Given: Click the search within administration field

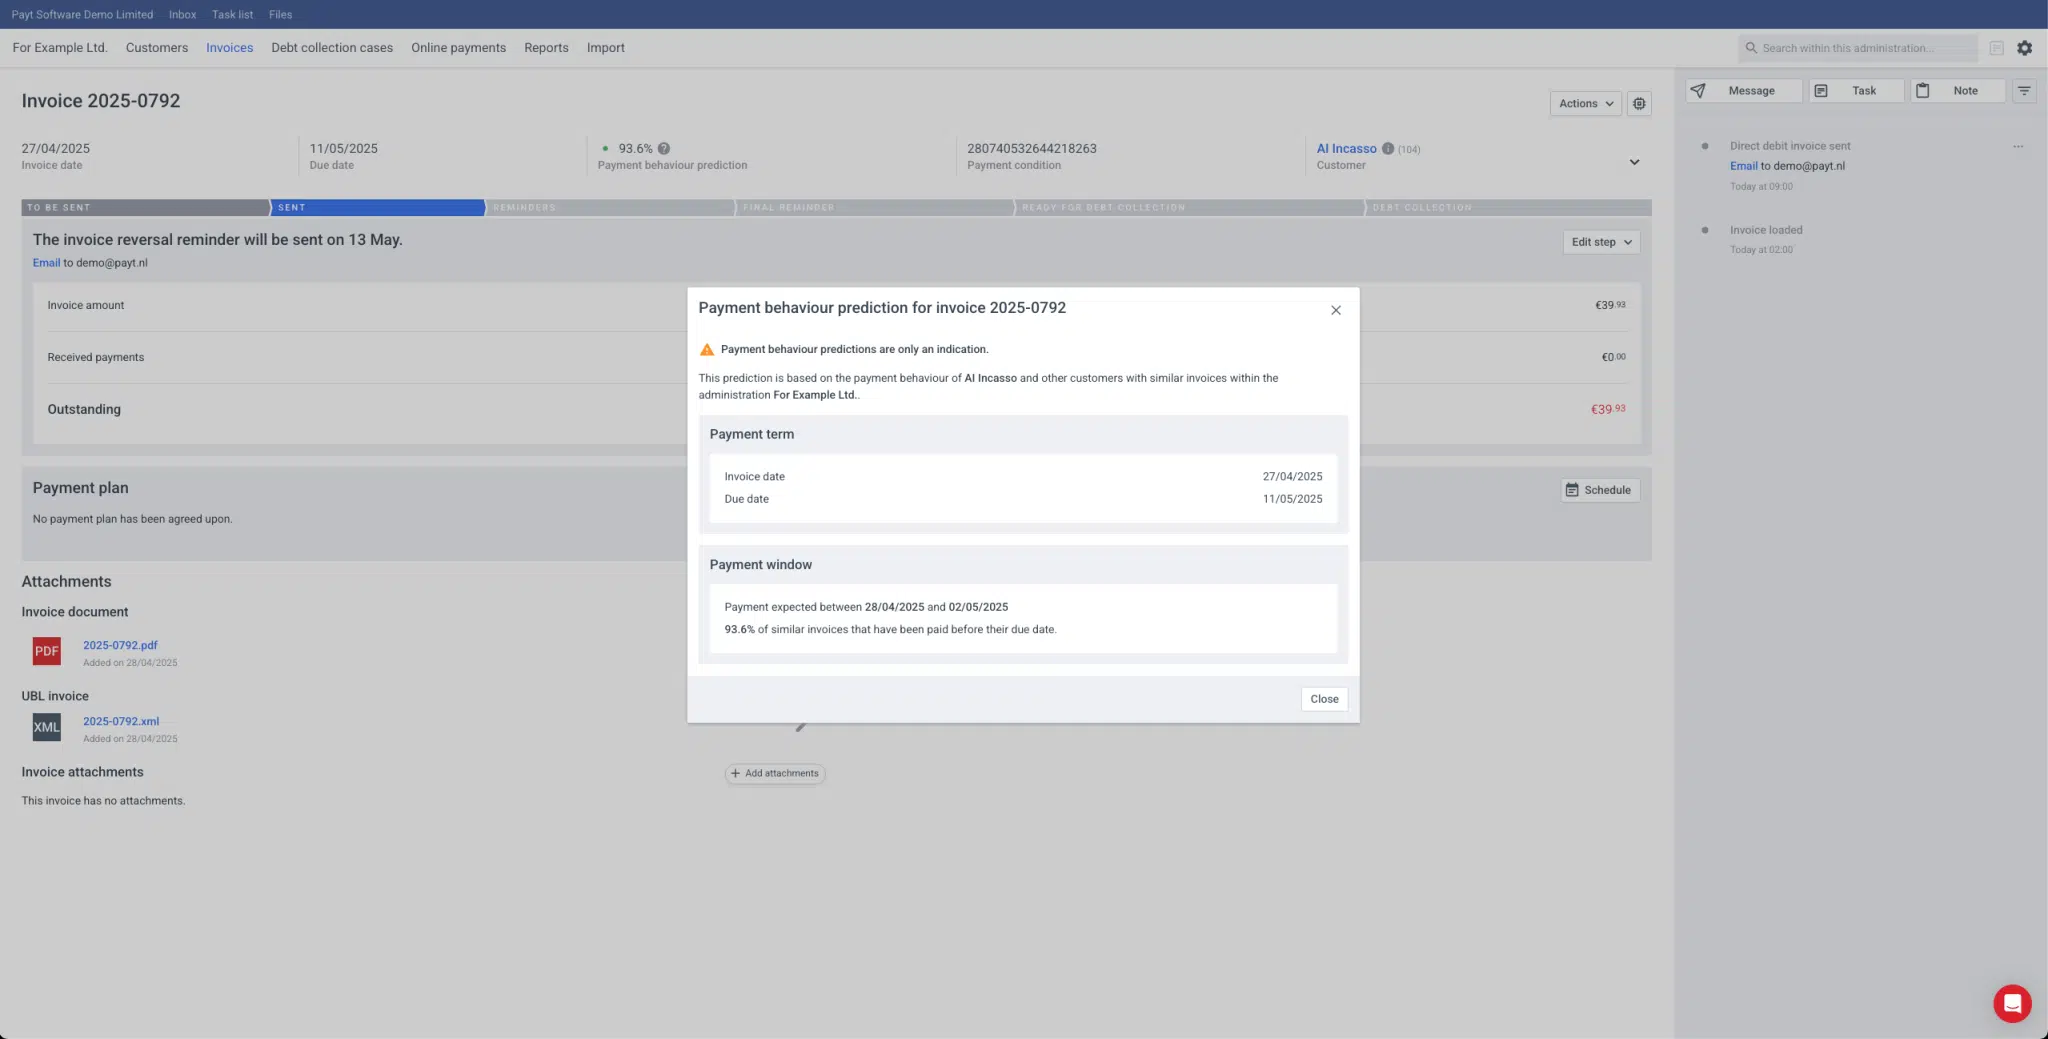Looking at the screenshot, I should coord(1858,48).
